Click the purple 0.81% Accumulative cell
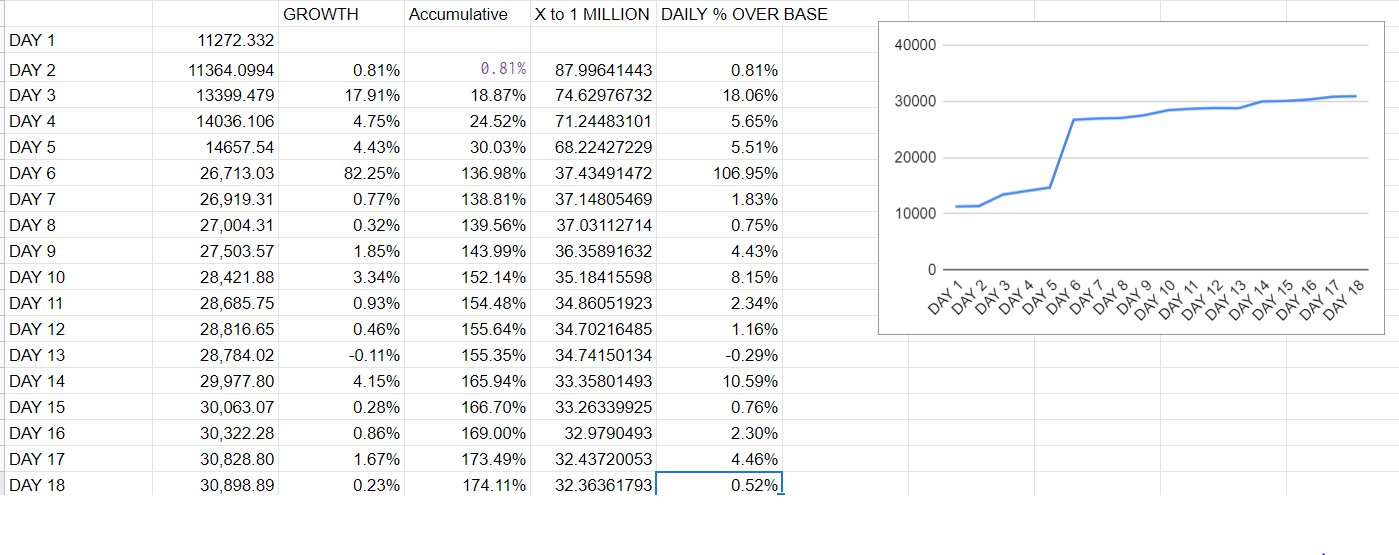 (467, 70)
